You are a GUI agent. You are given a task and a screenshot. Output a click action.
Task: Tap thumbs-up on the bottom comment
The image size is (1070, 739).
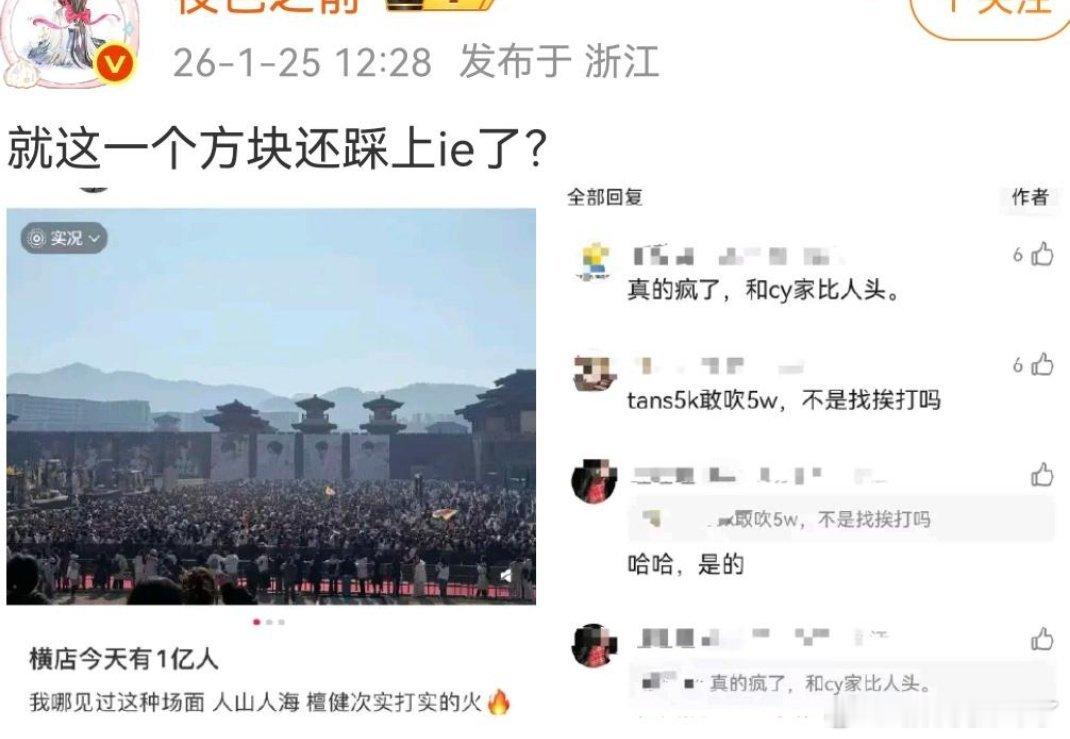point(1042,639)
